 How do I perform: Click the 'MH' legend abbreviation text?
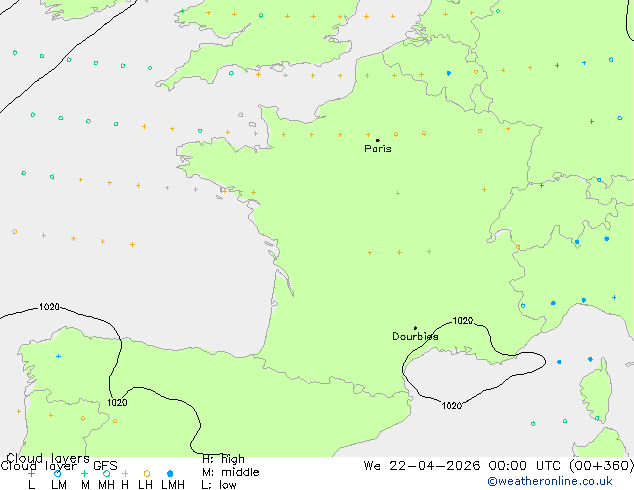click(106, 484)
